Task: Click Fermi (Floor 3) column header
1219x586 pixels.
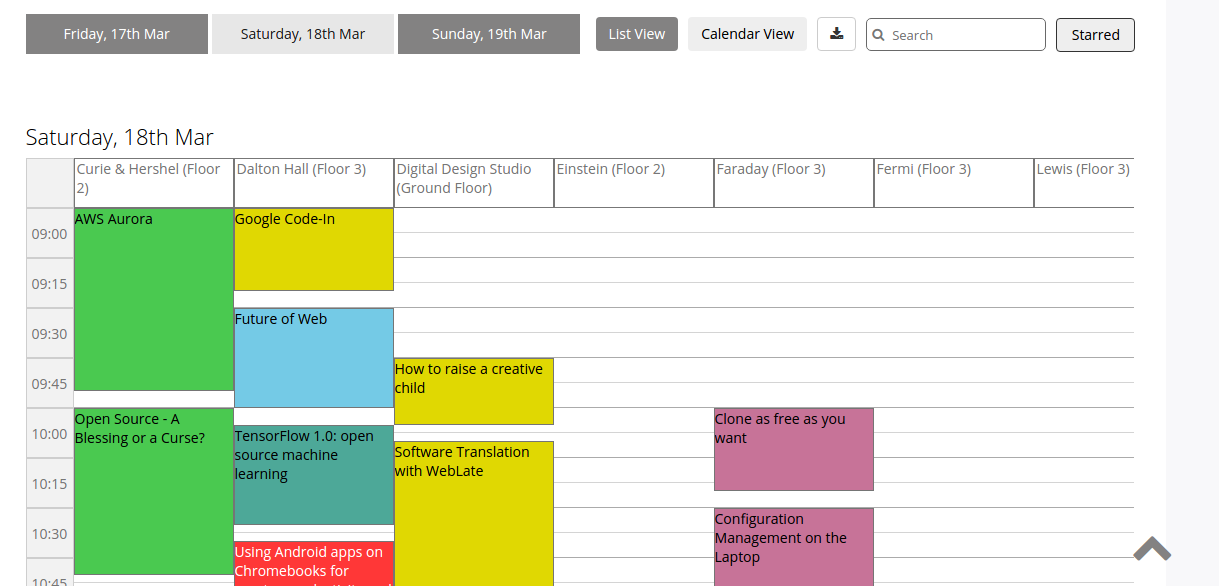Action: pos(954,183)
